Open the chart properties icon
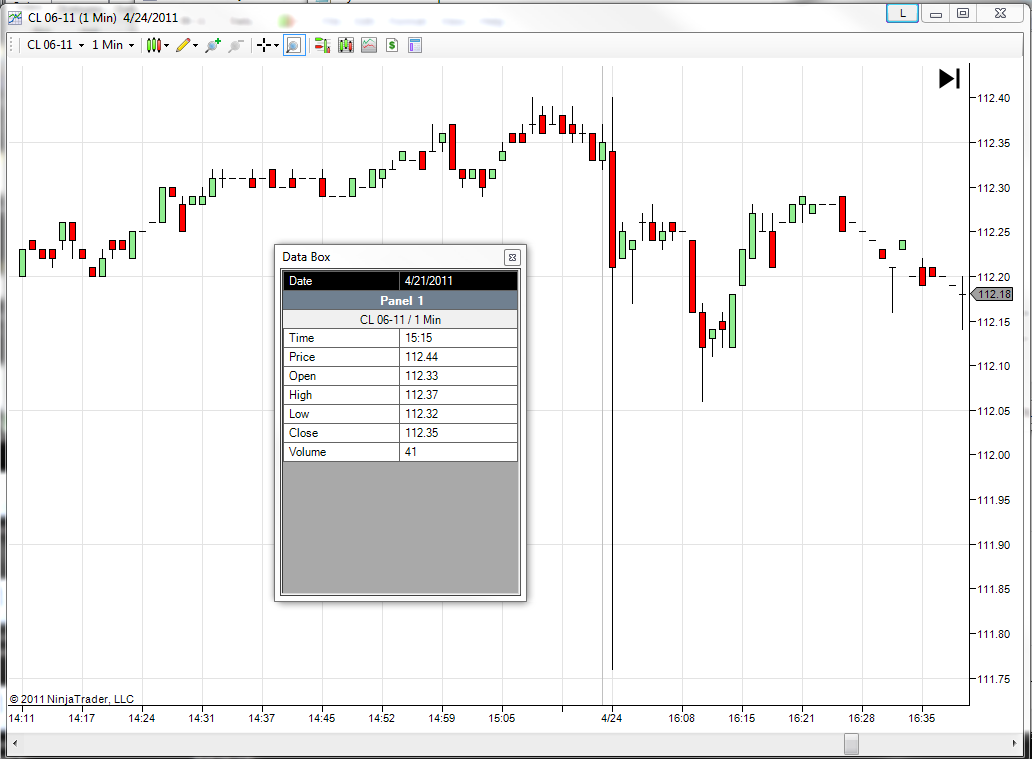Screen dimensions: 1032x759 415,45
